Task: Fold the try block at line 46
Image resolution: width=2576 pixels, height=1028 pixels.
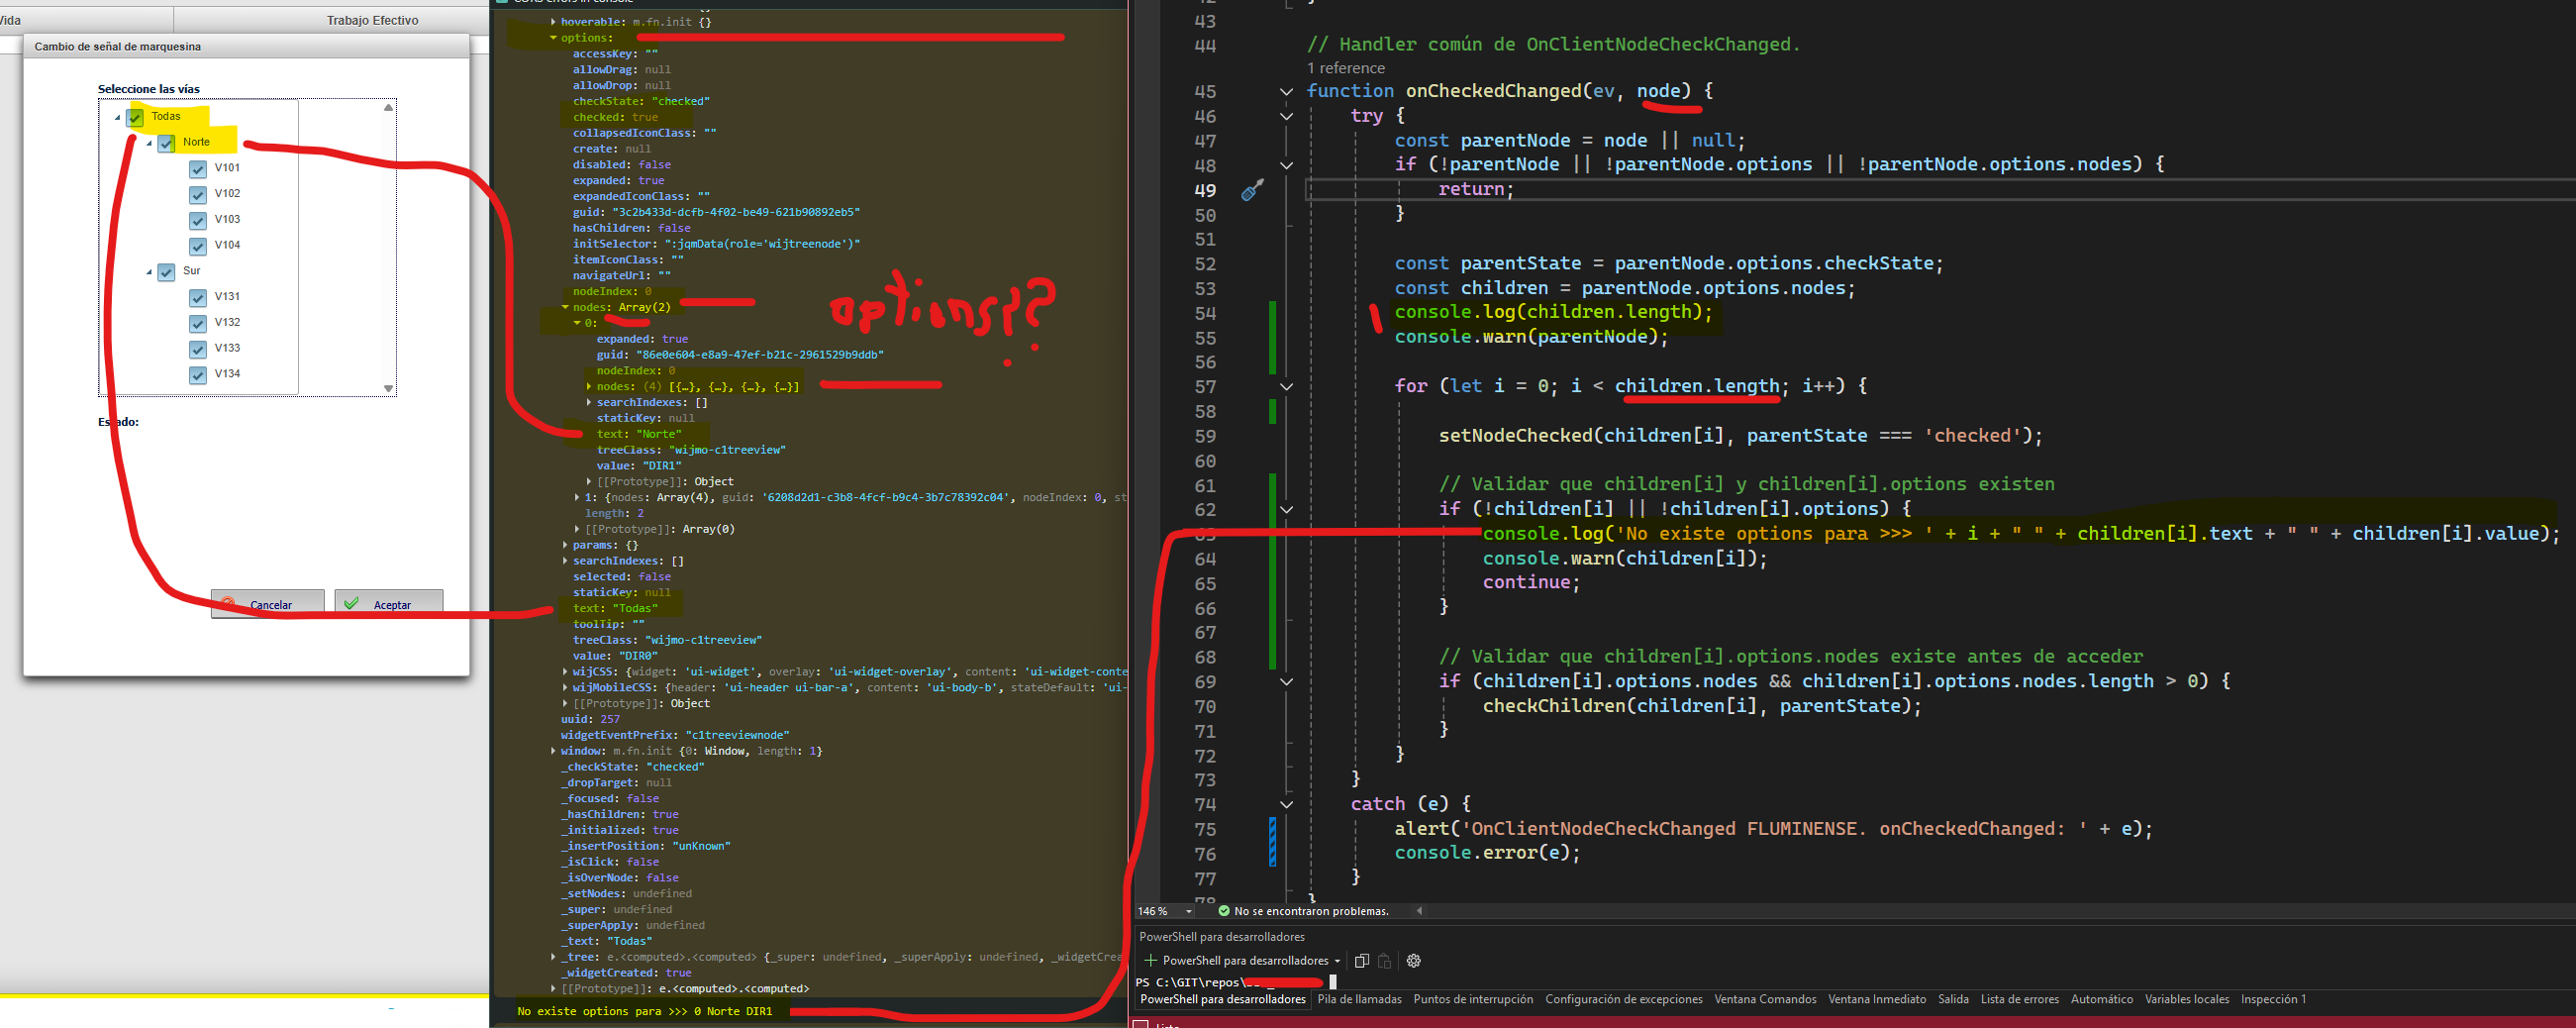Action: tap(1286, 116)
